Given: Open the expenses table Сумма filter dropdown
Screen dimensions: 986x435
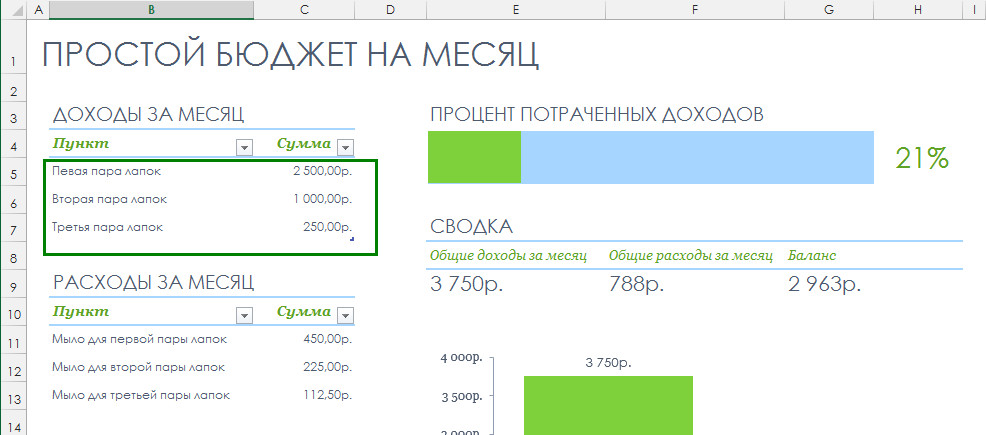Looking at the screenshot, I should 346,316.
